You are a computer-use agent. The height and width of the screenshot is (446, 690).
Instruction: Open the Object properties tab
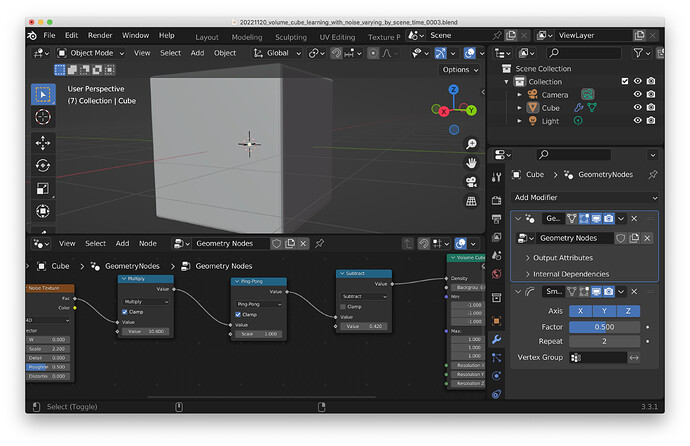pos(496,321)
